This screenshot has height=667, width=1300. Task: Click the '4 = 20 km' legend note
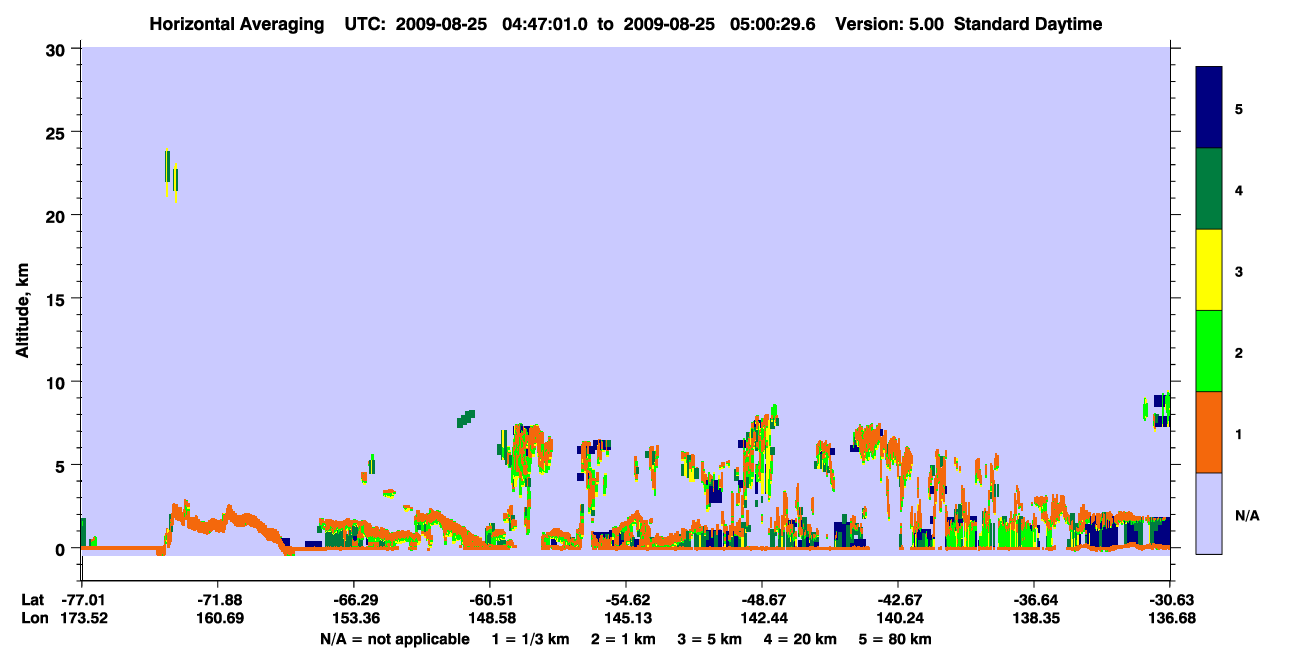tap(802, 639)
